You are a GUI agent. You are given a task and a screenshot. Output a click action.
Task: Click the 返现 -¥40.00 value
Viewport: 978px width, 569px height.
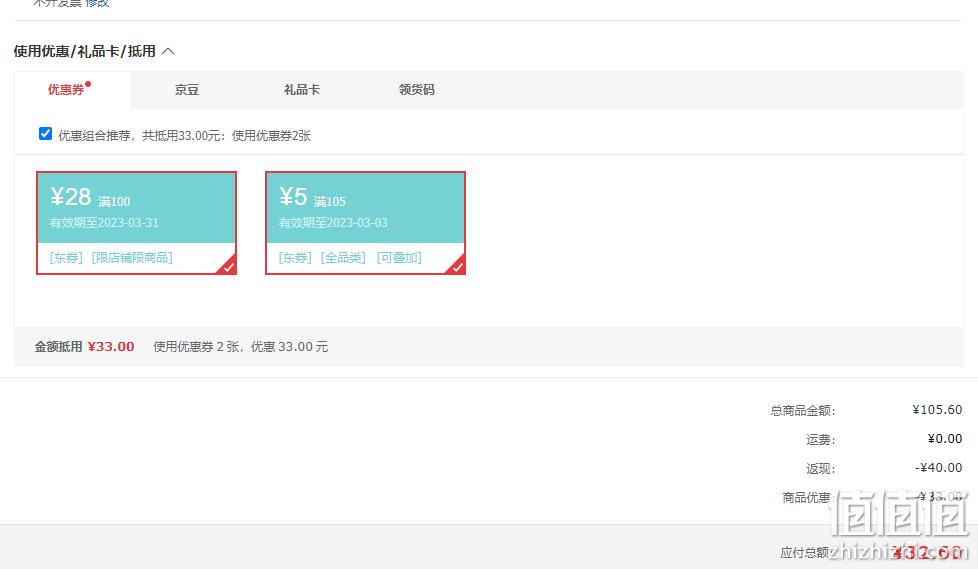point(939,467)
